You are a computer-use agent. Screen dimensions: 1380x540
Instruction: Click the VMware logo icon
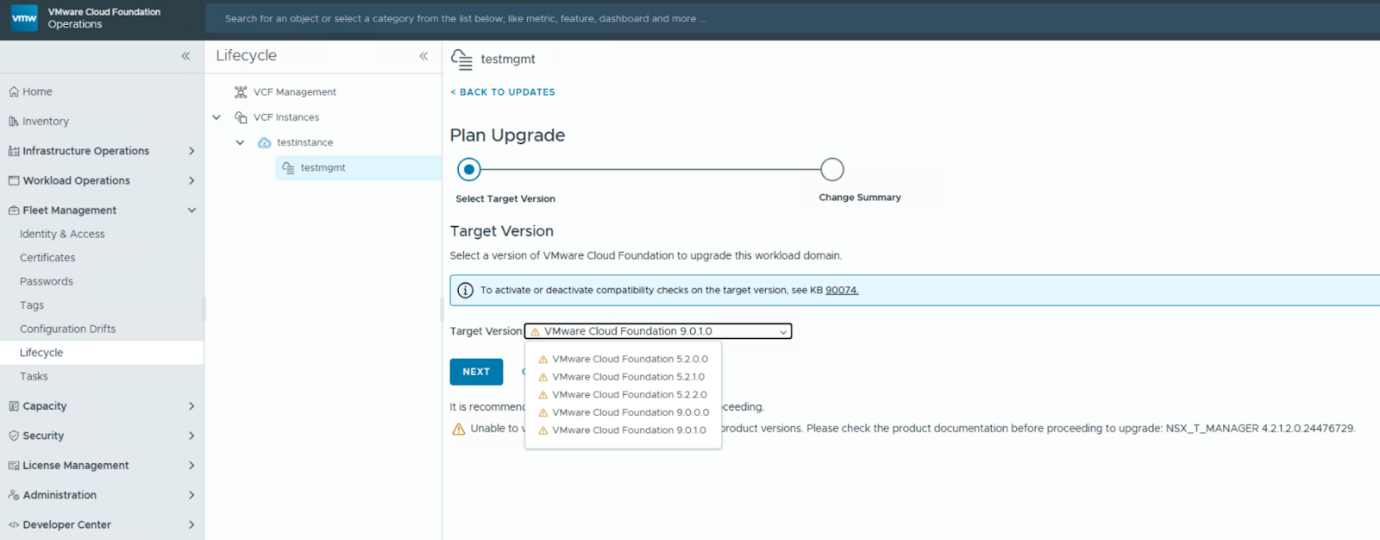tap(24, 18)
